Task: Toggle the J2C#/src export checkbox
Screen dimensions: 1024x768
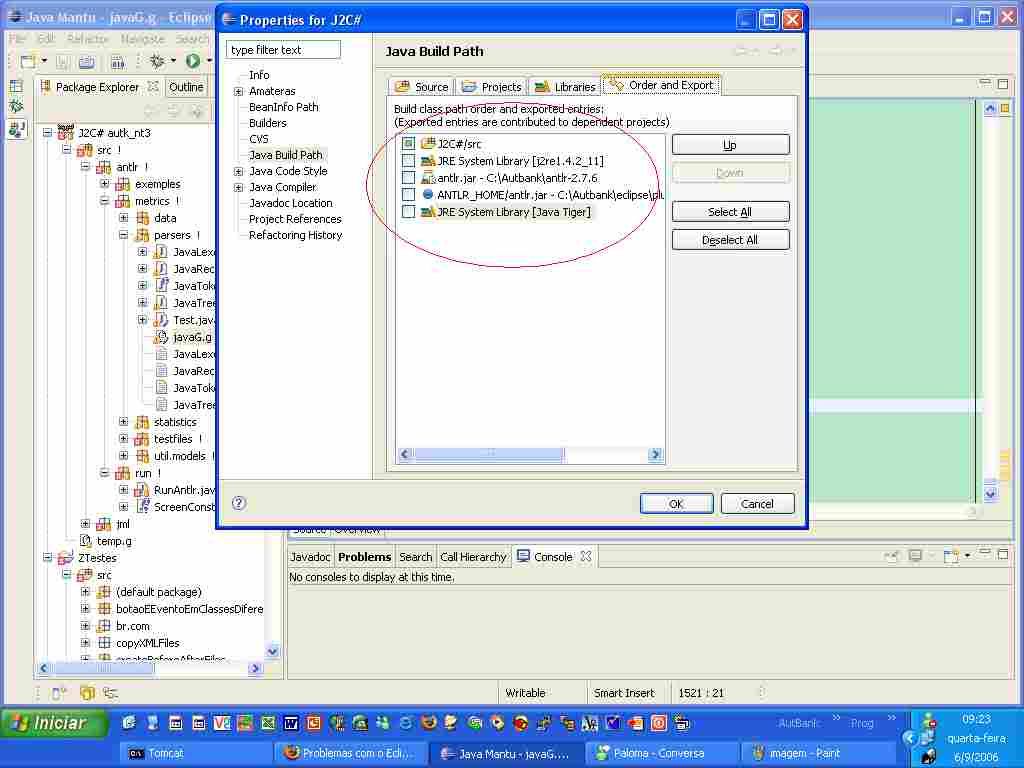Action: (408, 144)
